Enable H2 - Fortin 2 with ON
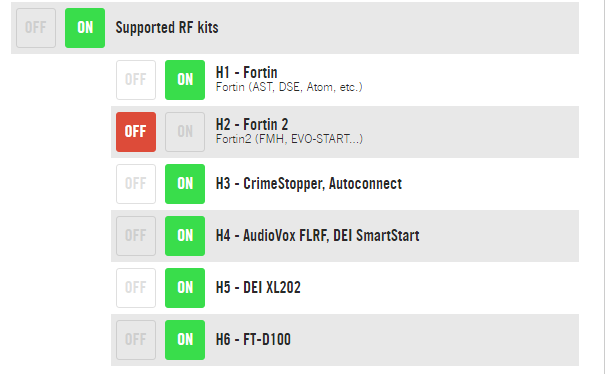 [x=185, y=132]
